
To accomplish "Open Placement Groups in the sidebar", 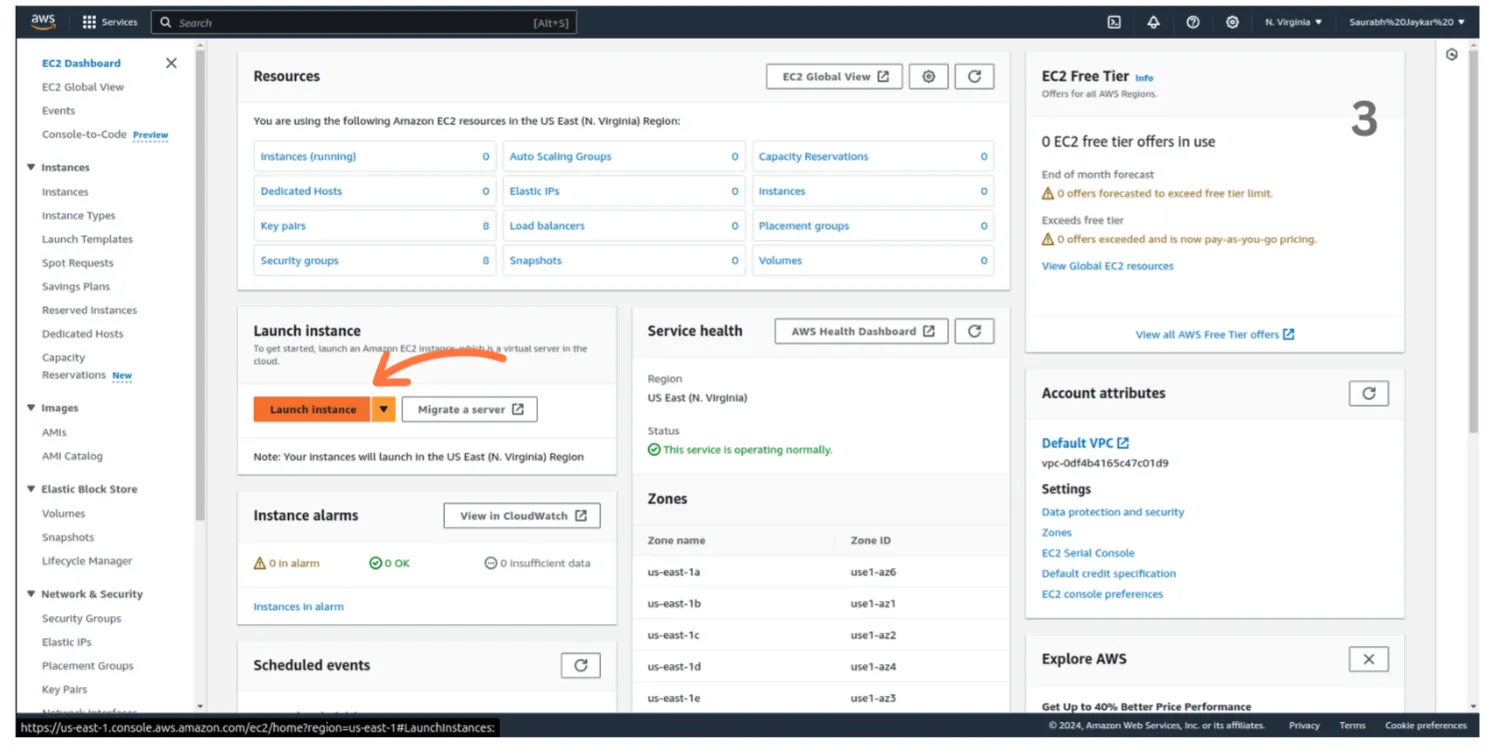I will [87, 666].
